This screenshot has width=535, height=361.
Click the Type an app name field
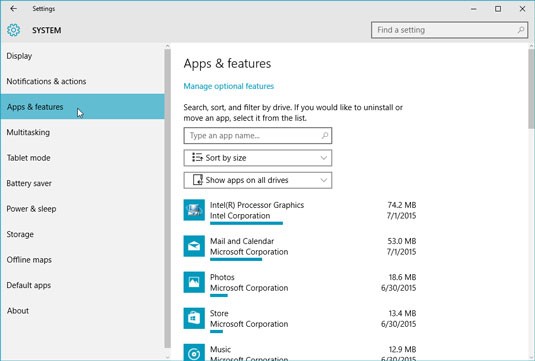click(x=258, y=135)
